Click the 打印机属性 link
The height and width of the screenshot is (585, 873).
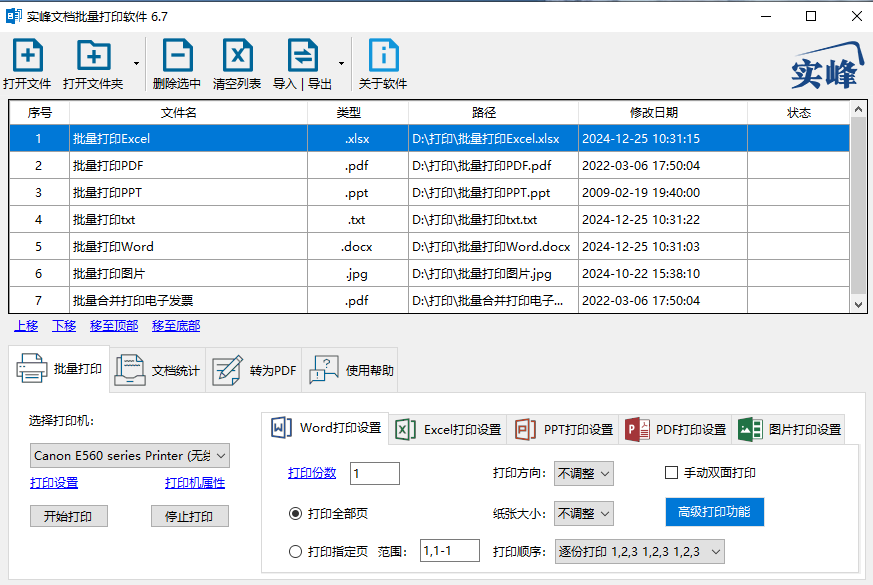195,483
